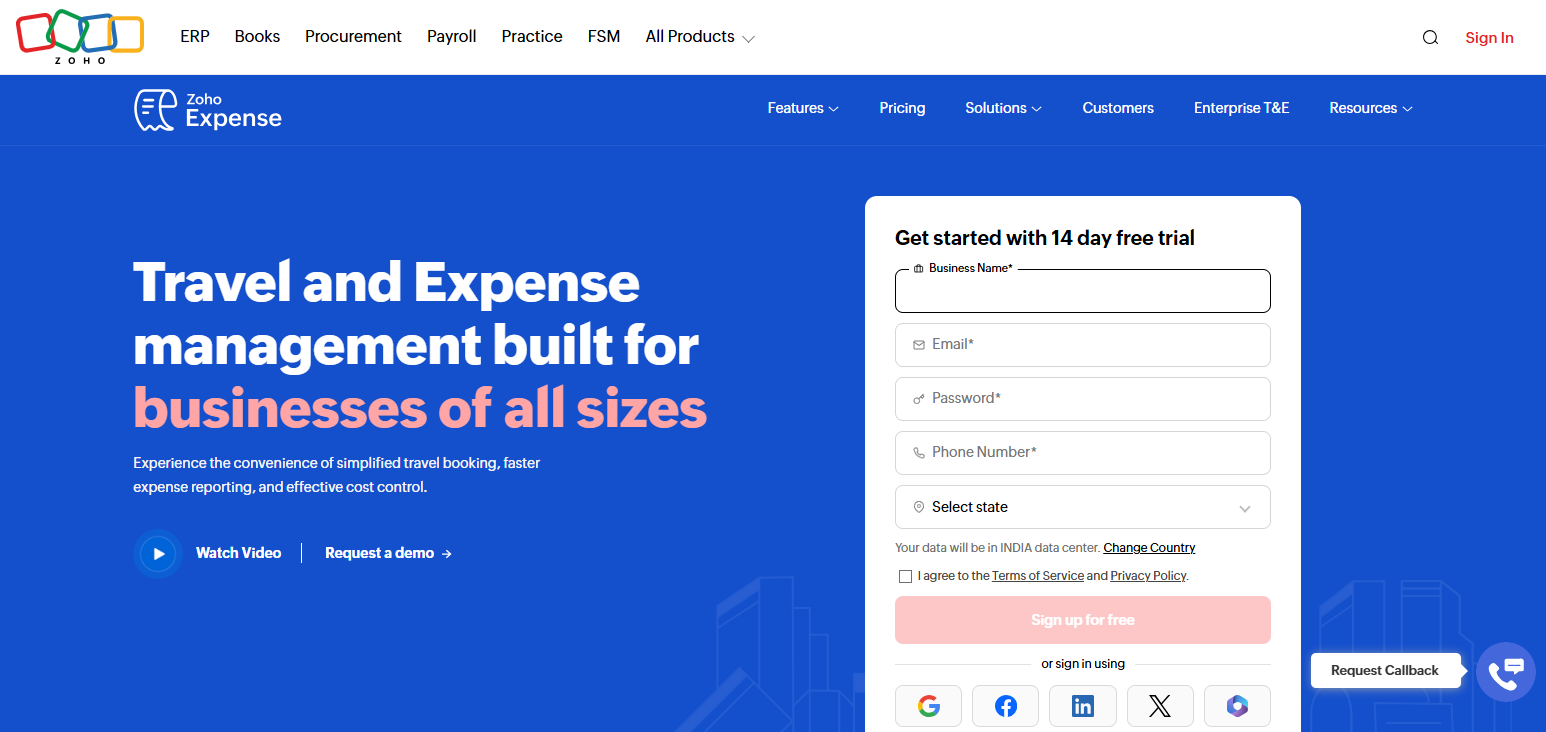This screenshot has height=732, width=1546.
Task: Click Request a demo link
Action: click(388, 553)
